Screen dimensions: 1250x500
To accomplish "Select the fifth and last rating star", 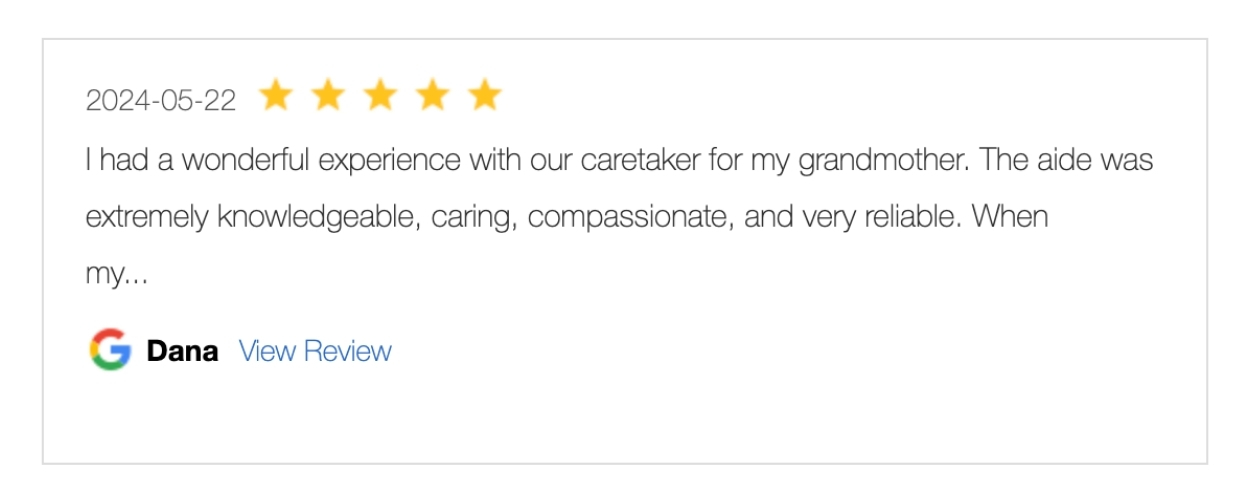I will pos(485,96).
